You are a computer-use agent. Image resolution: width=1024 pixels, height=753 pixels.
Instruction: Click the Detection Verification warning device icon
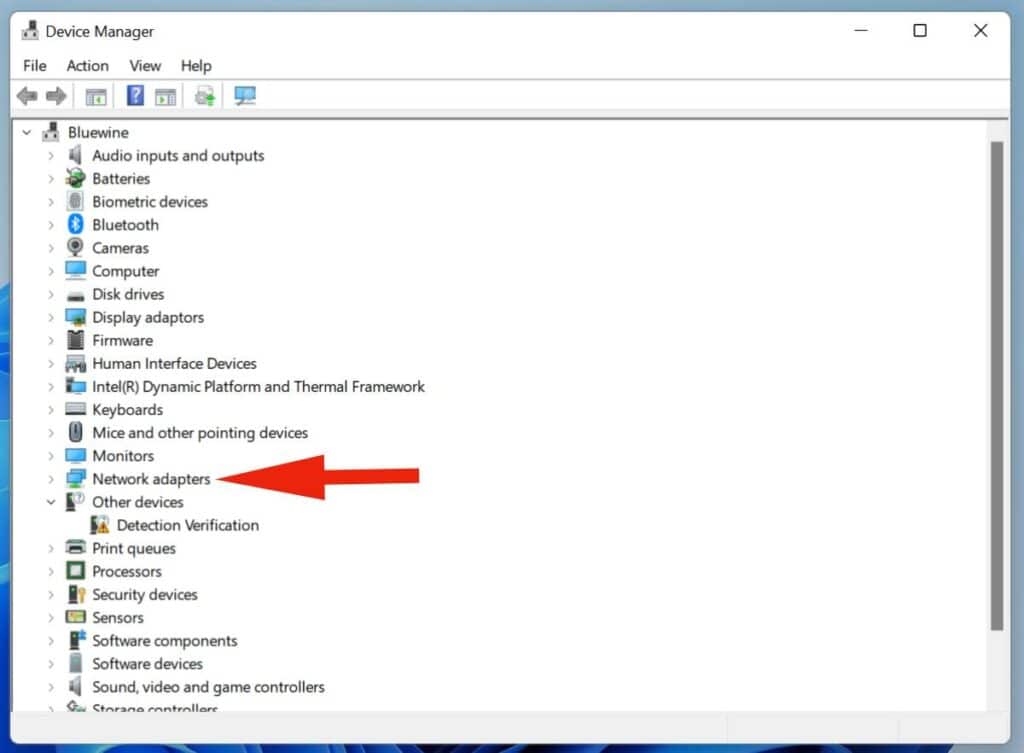click(x=100, y=525)
